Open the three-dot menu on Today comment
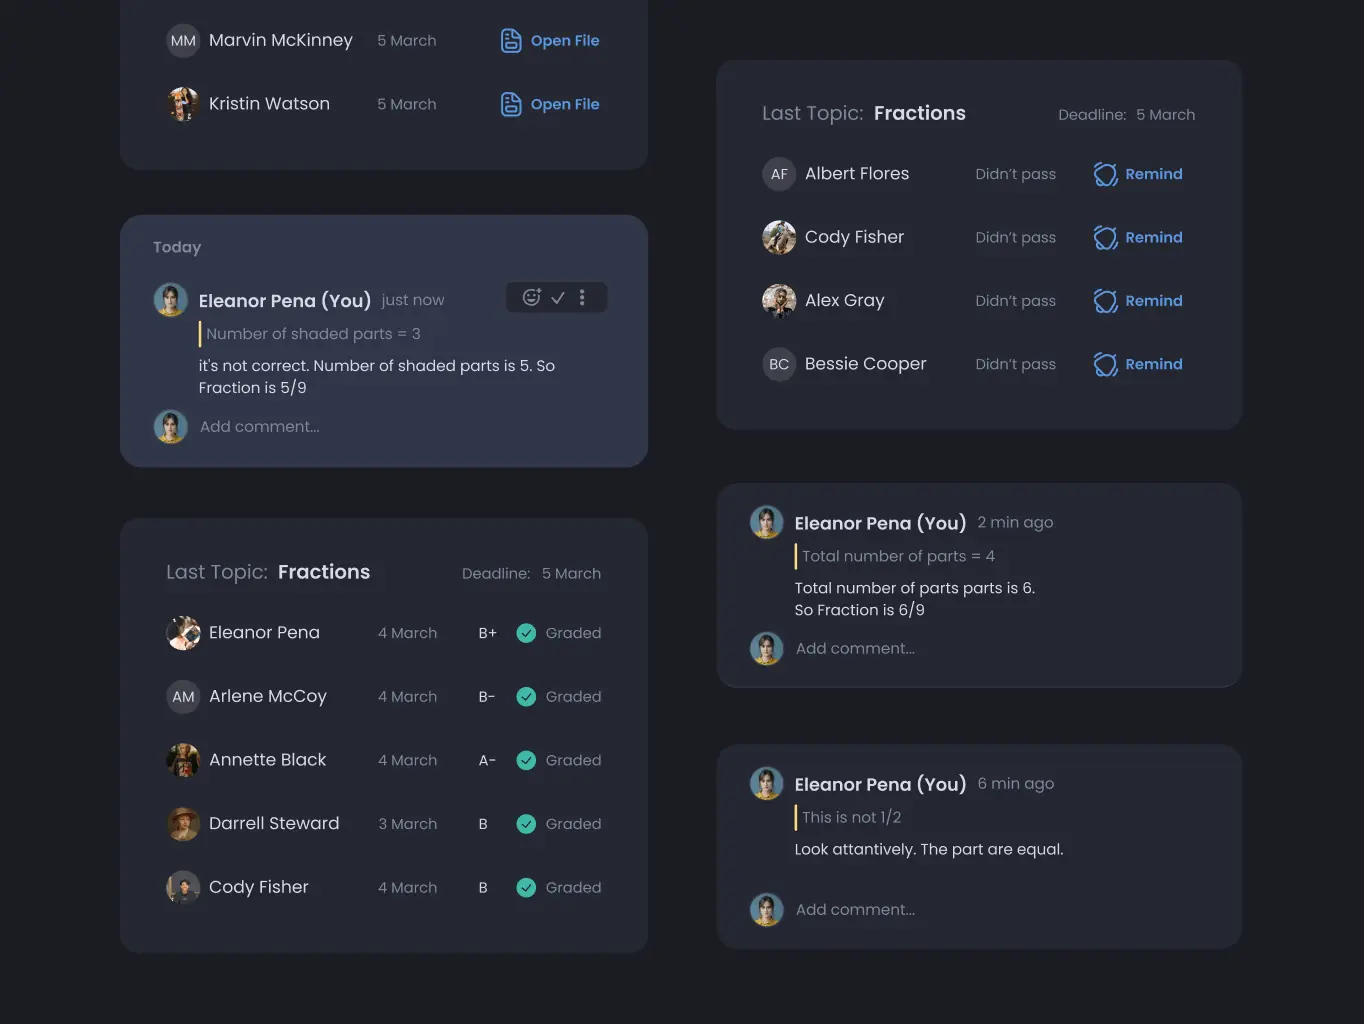The width and height of the screenshot is (1364, 1024). 582,297
